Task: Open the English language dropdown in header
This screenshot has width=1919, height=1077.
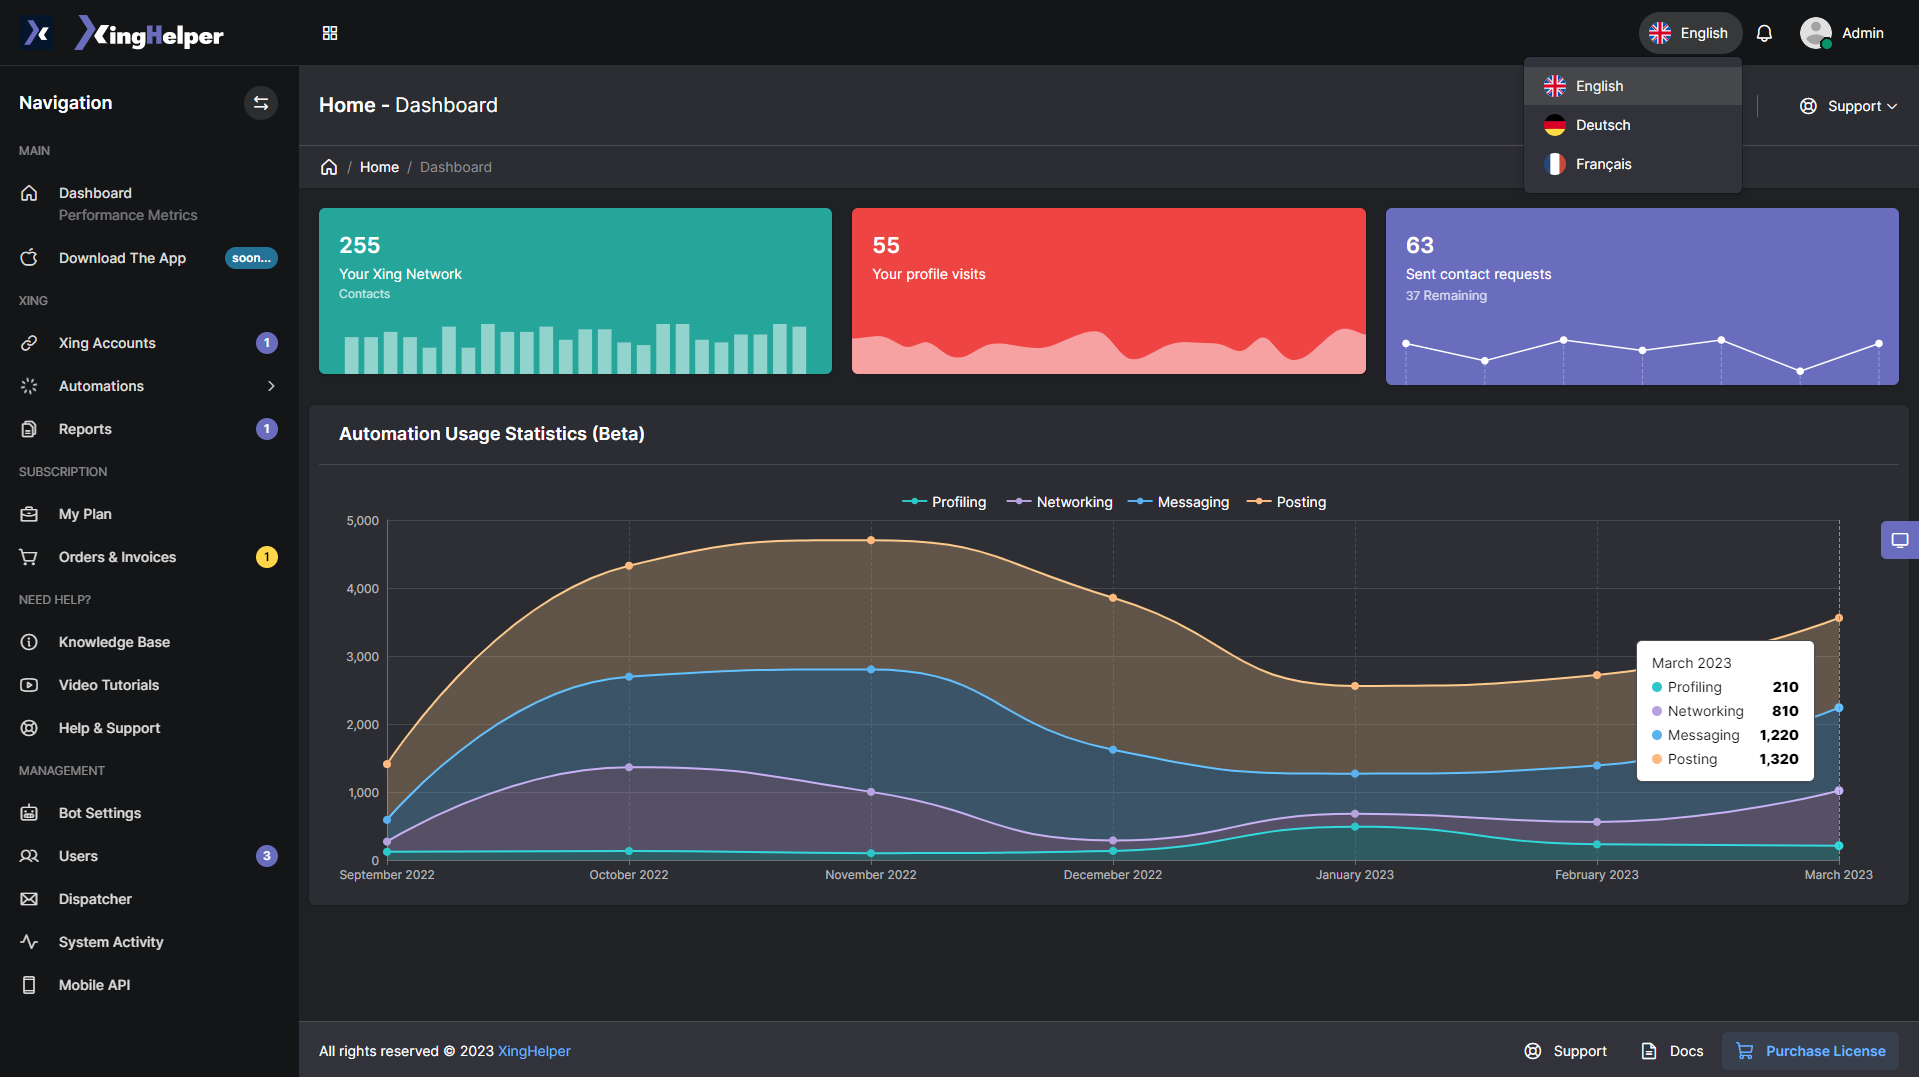Action: 1690,33
